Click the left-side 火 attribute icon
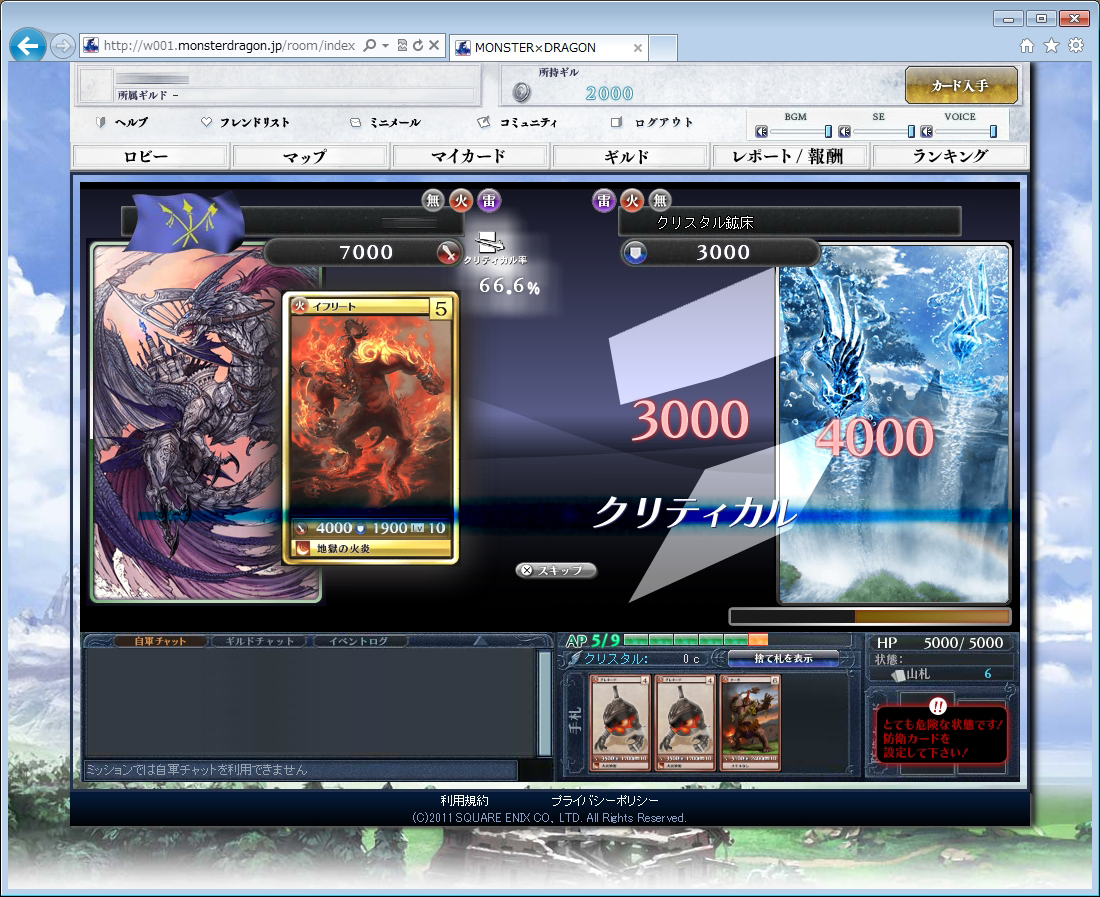1100x897 pixels. point(461,201)
